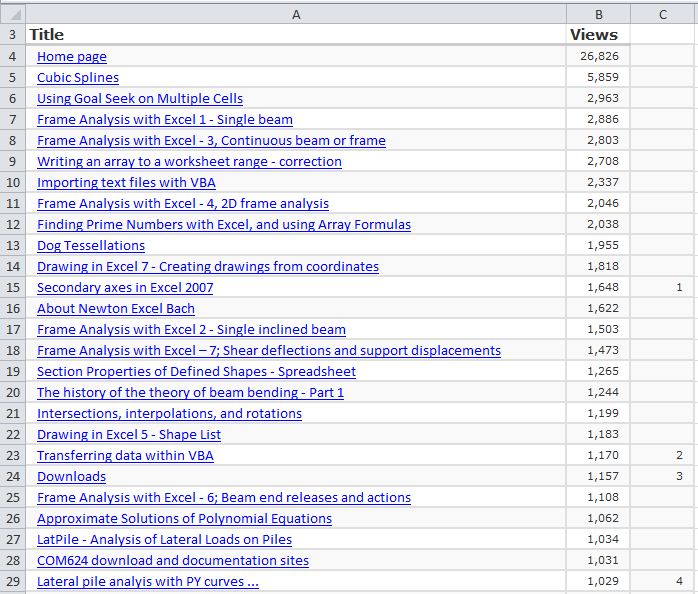The height and width of the screenshot is (594, 698).
Task: Click the Cubic Splines link
Action: (78, 78)
